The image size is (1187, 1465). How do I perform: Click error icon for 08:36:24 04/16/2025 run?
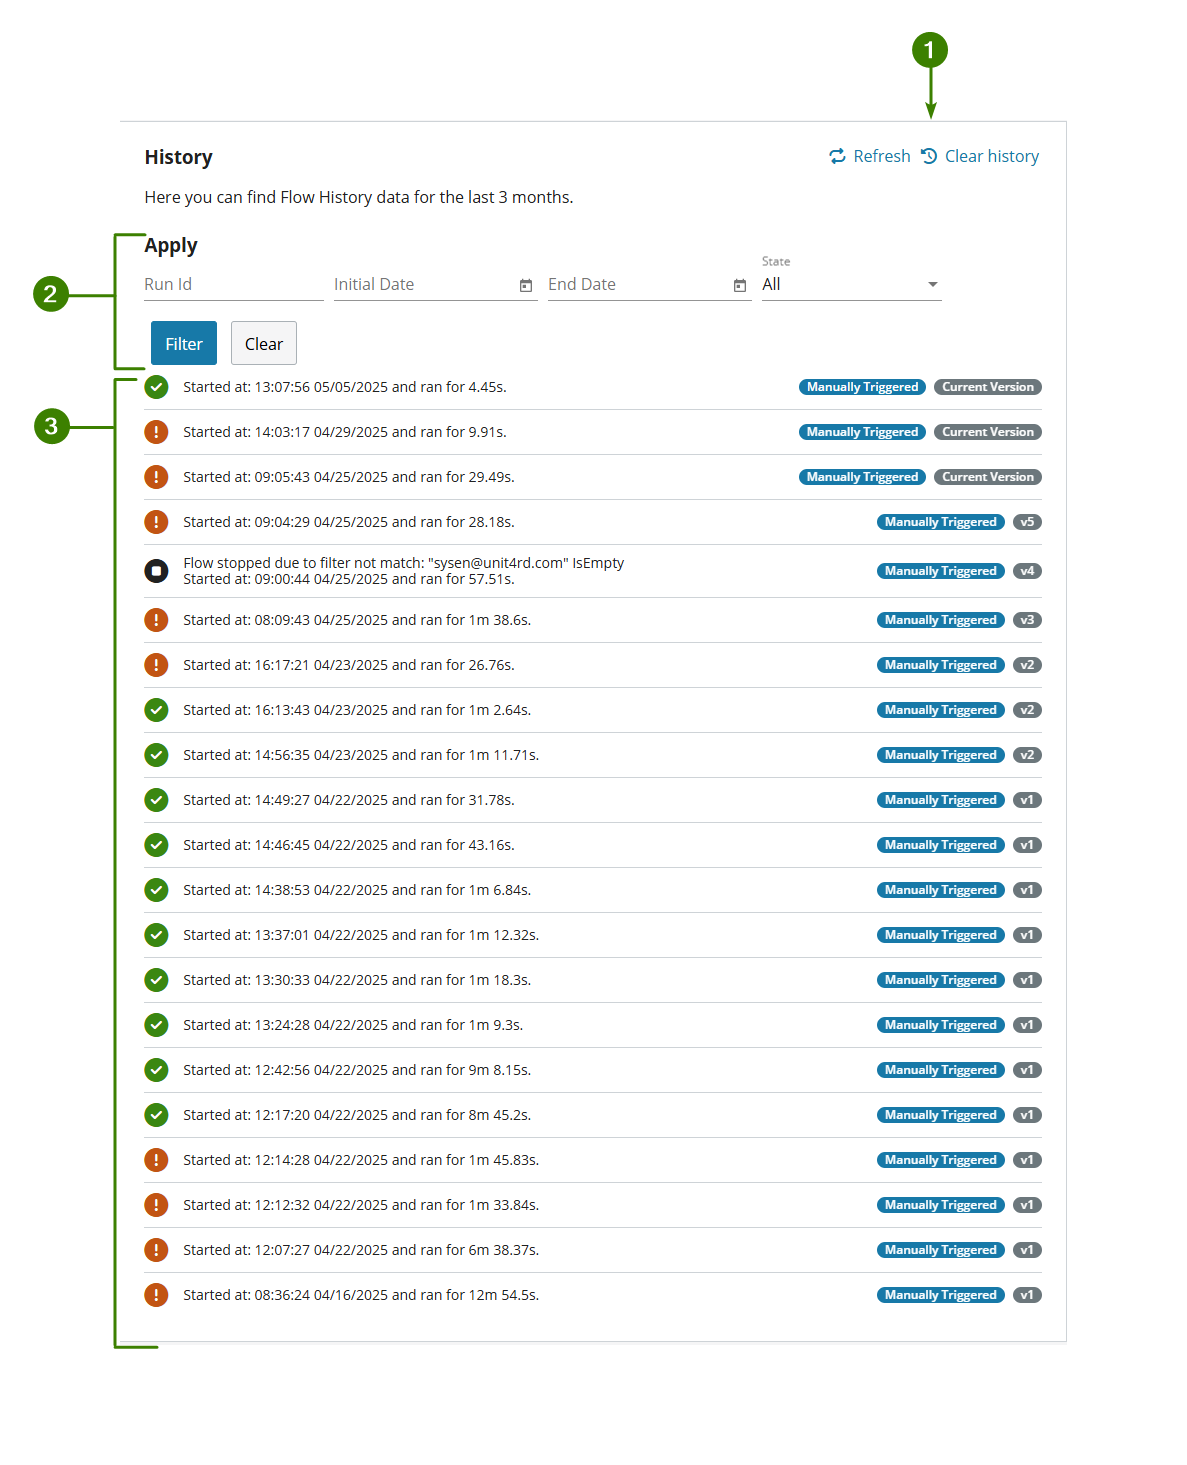(156, 1295)
